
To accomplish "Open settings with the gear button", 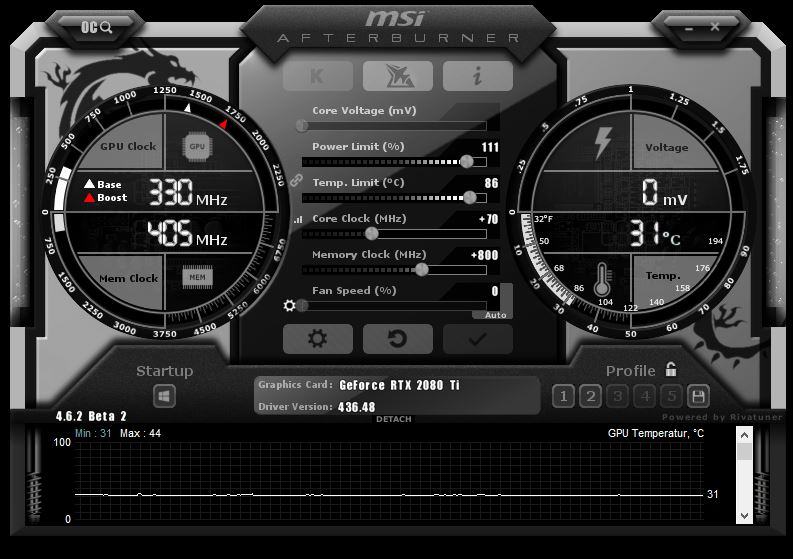I will point(318,339).
